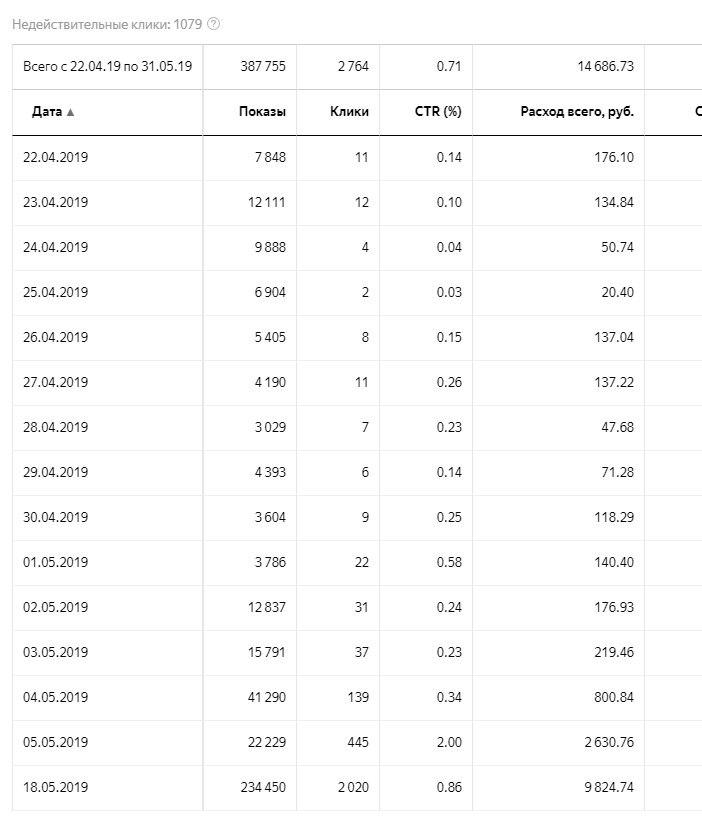Click the ascending sort arrow next to Дата

(70, 112)
